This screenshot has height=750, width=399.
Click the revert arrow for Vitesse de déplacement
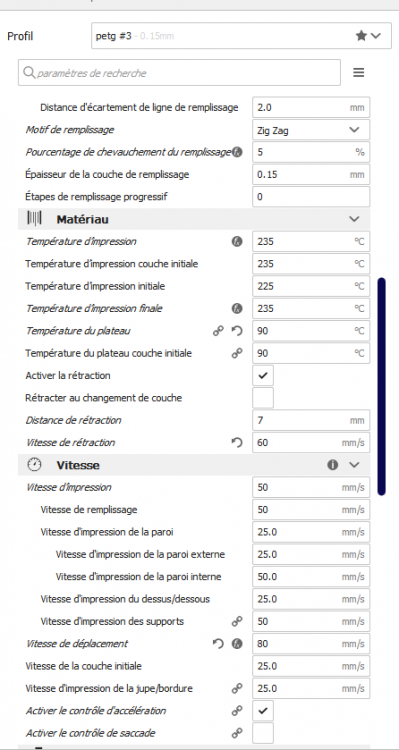click(x=219, y=644)
